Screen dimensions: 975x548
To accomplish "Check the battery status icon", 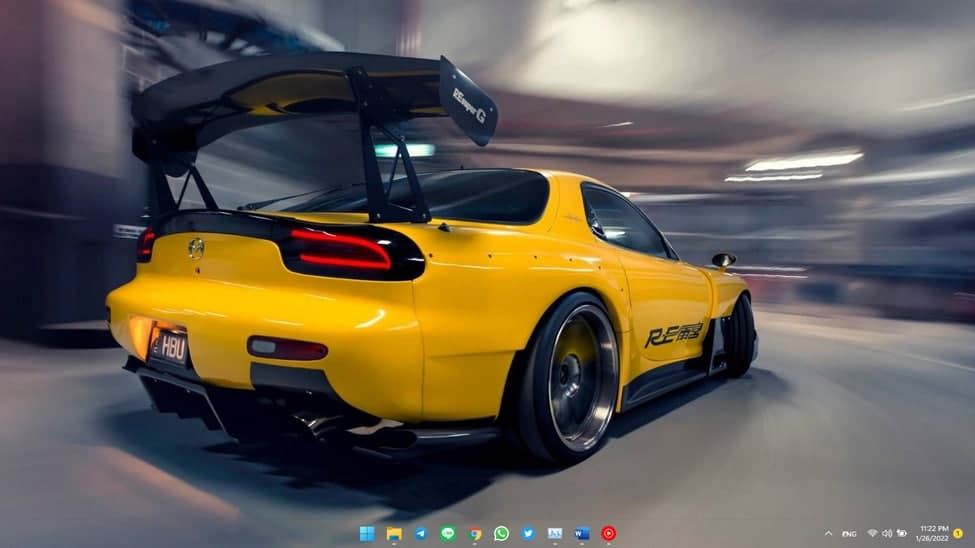I will click(902, 533).
